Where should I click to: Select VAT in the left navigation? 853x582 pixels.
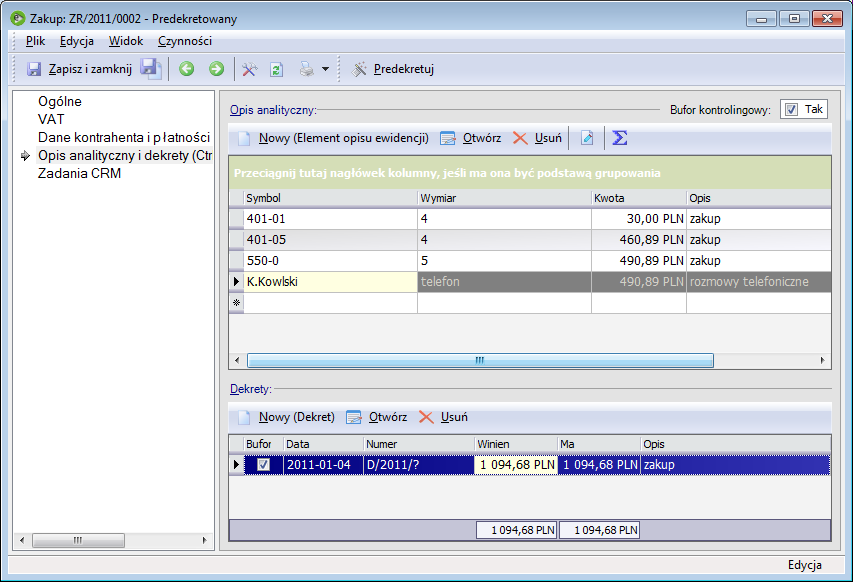point(51,119)
